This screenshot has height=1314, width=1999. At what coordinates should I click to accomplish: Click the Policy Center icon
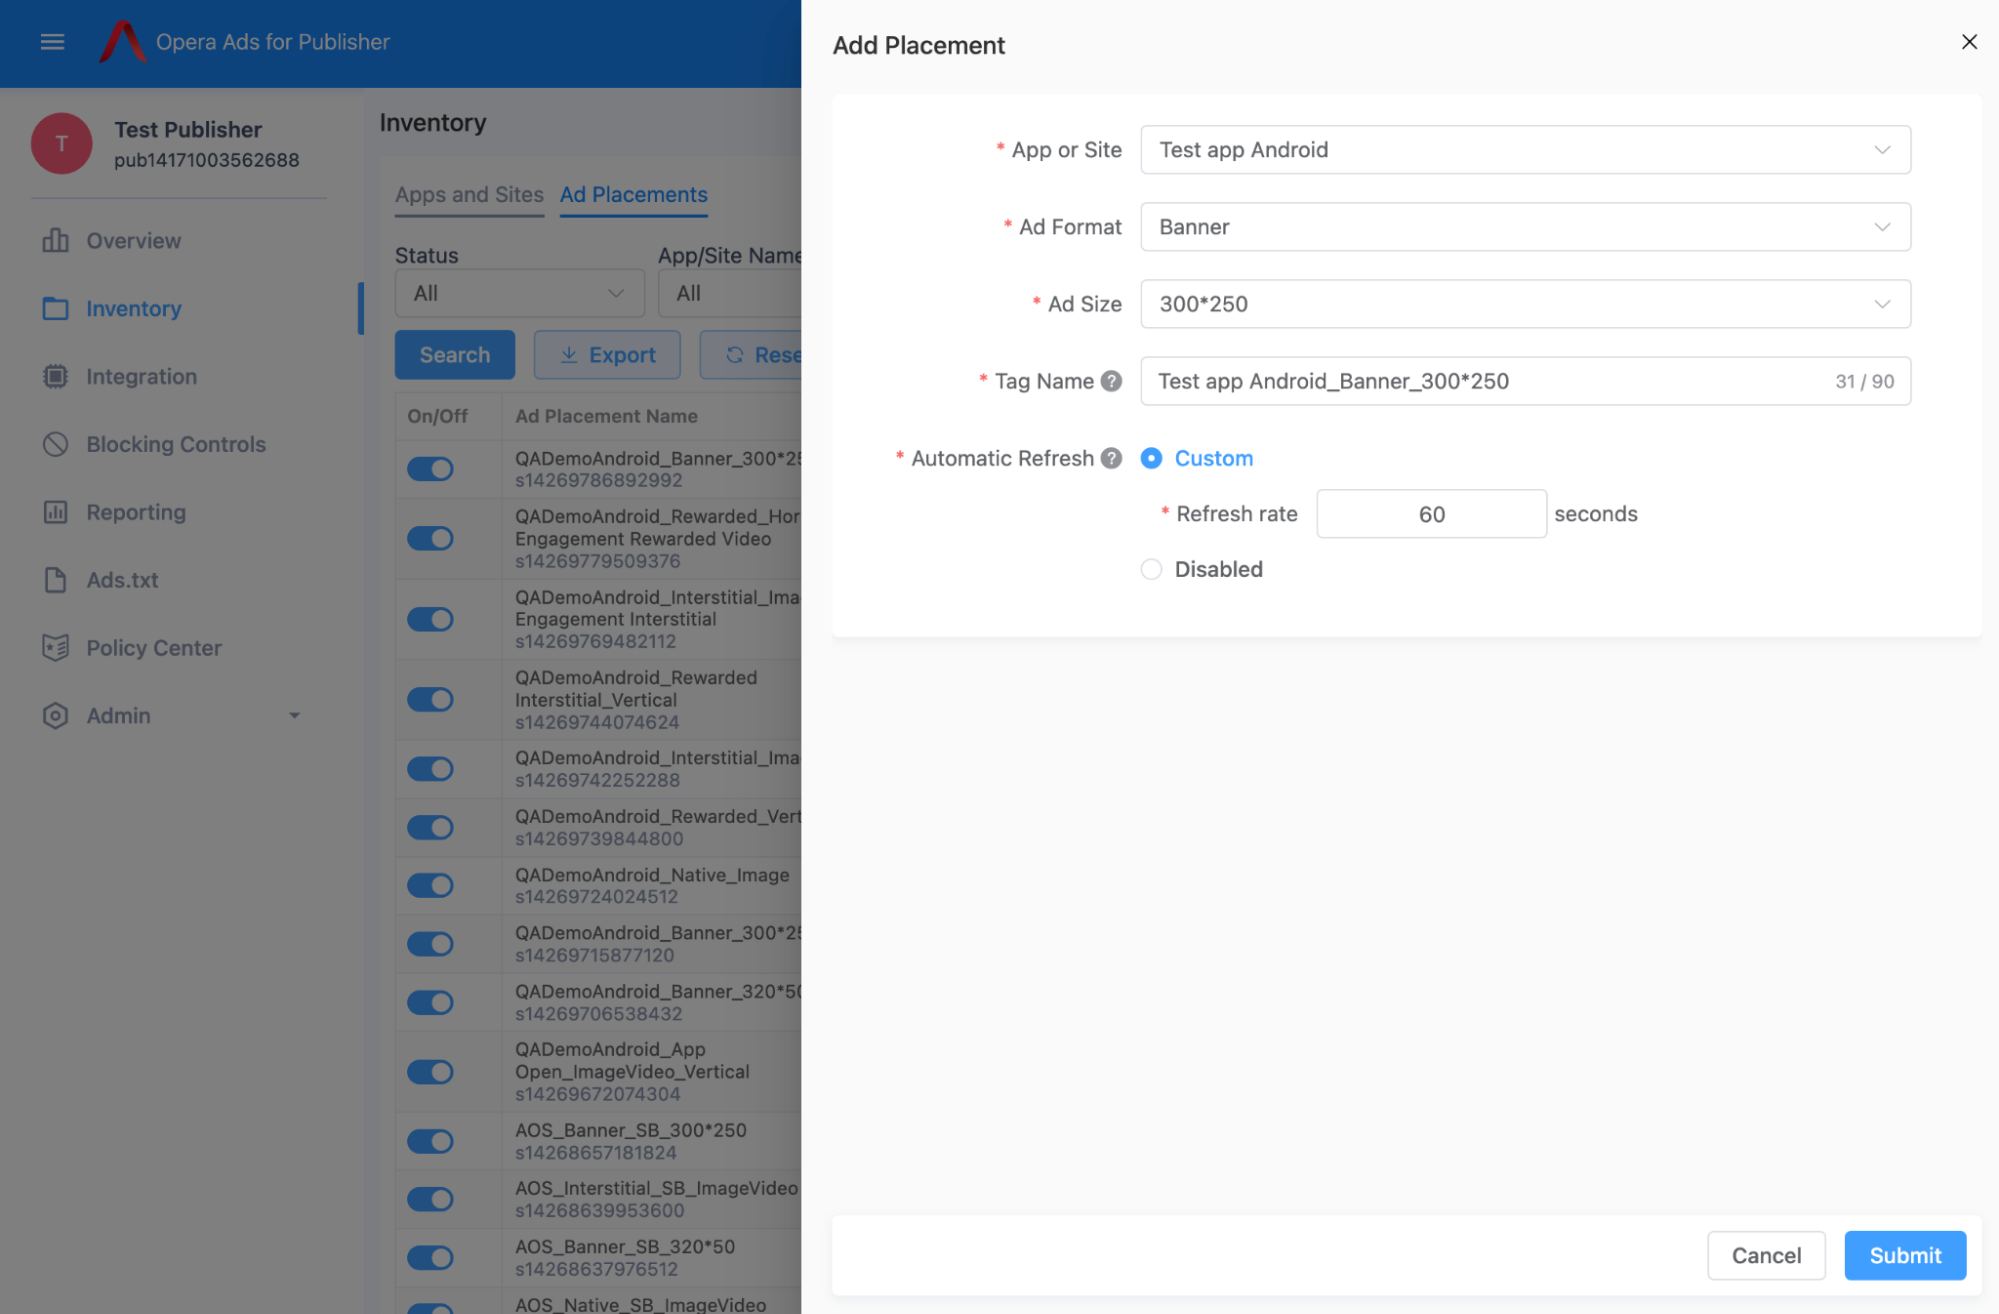point(56,648)
